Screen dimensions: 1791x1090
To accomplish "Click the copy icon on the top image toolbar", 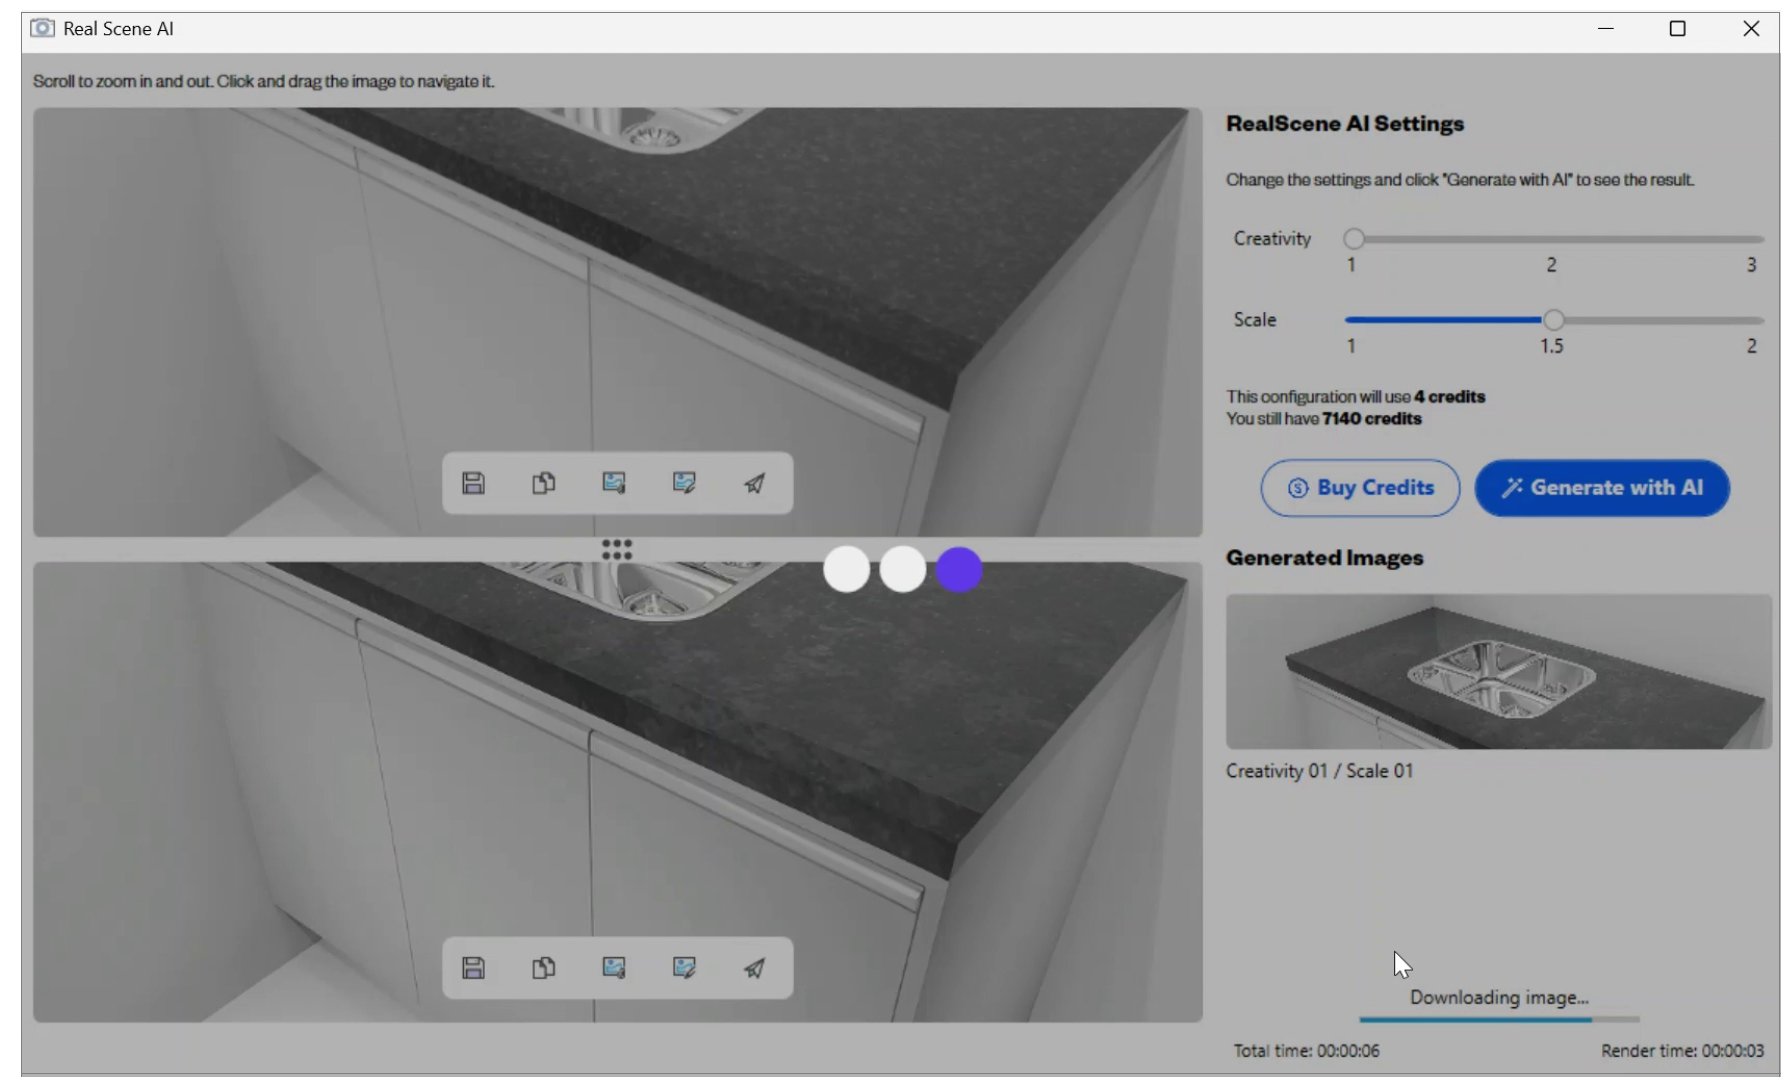I will [x=543, y=484].
